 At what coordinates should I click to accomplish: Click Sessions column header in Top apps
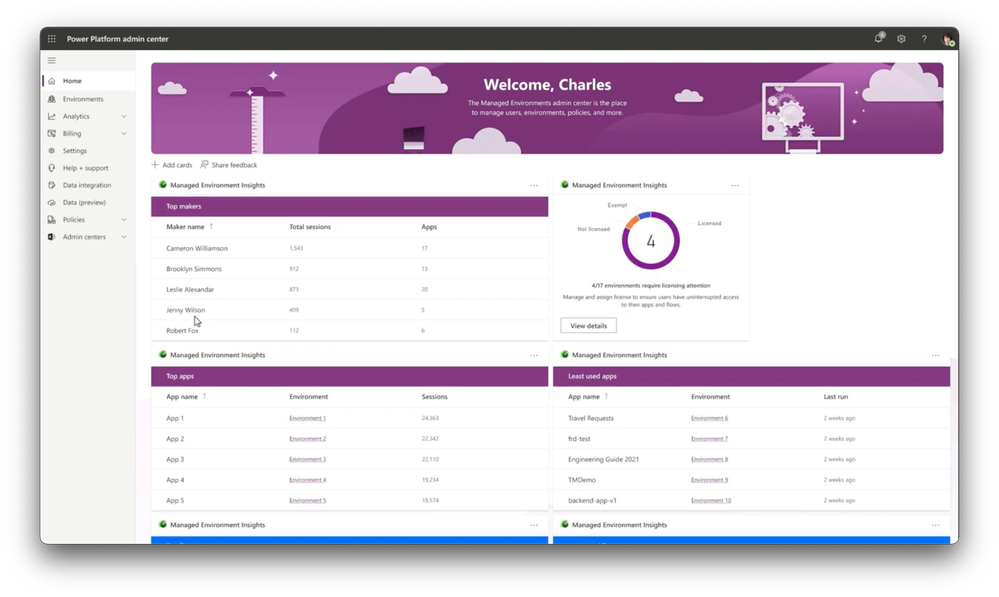tap(435, 397)
